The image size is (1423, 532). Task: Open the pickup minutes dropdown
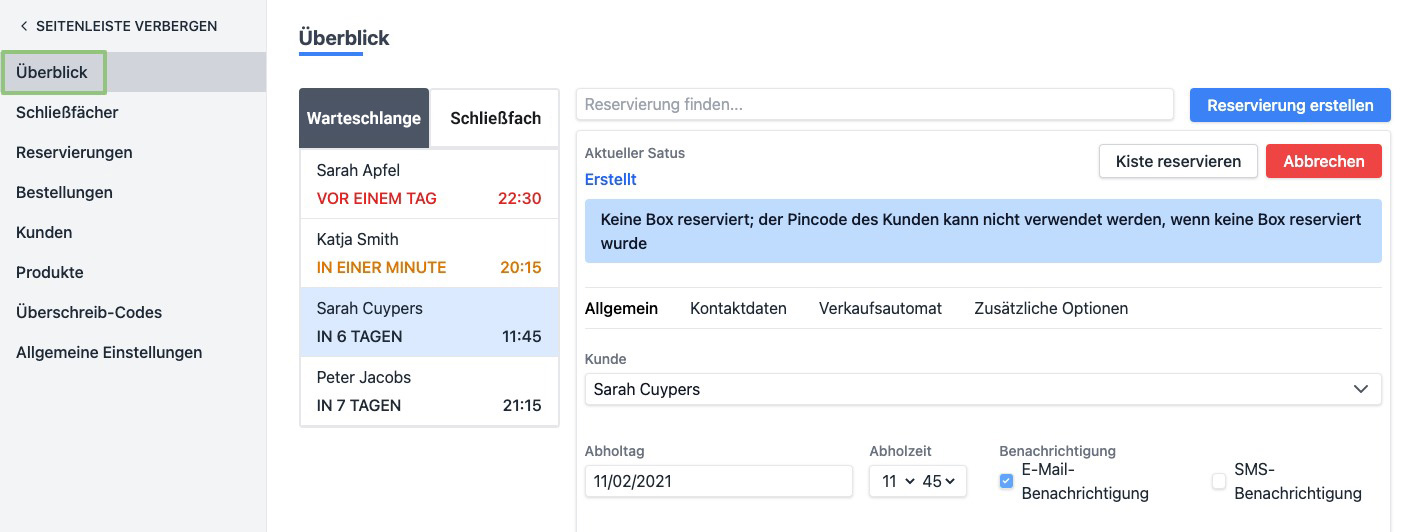939,481
